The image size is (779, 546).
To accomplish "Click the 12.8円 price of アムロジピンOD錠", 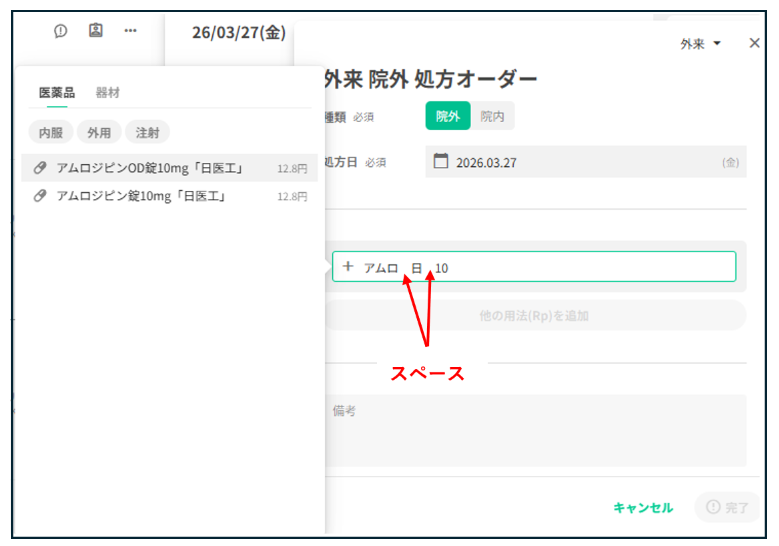I will point(292,168).
